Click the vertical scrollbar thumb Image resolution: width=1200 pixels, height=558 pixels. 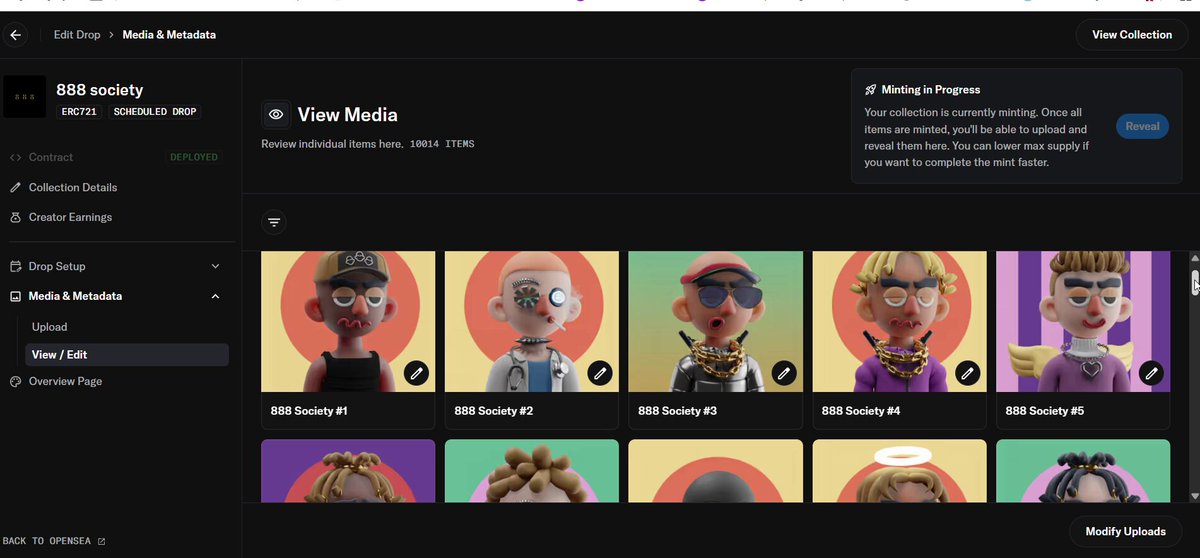pyautogui.click(x=1195, y=282)
